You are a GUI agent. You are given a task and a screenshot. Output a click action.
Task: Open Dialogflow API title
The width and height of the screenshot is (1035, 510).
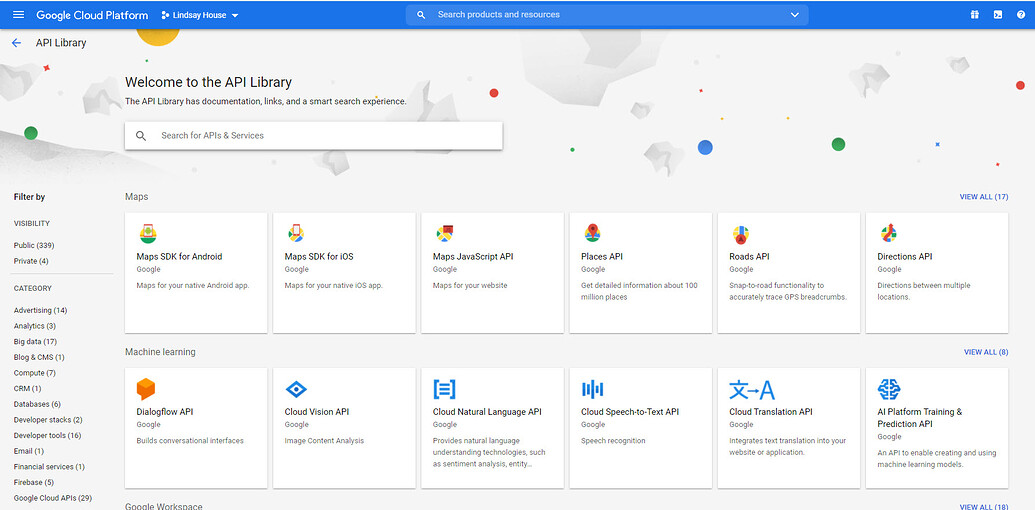point(164,412)
